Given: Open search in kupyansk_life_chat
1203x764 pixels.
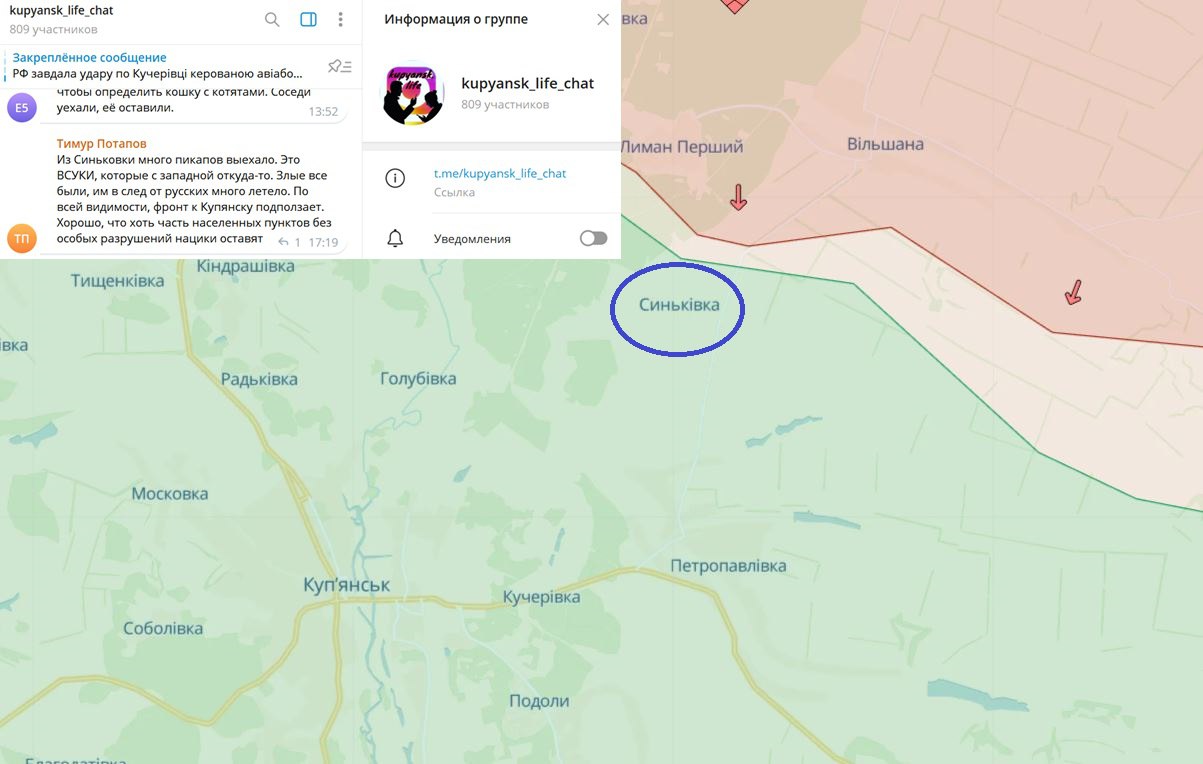Looking at the screenshot, I should coord(272,19).
